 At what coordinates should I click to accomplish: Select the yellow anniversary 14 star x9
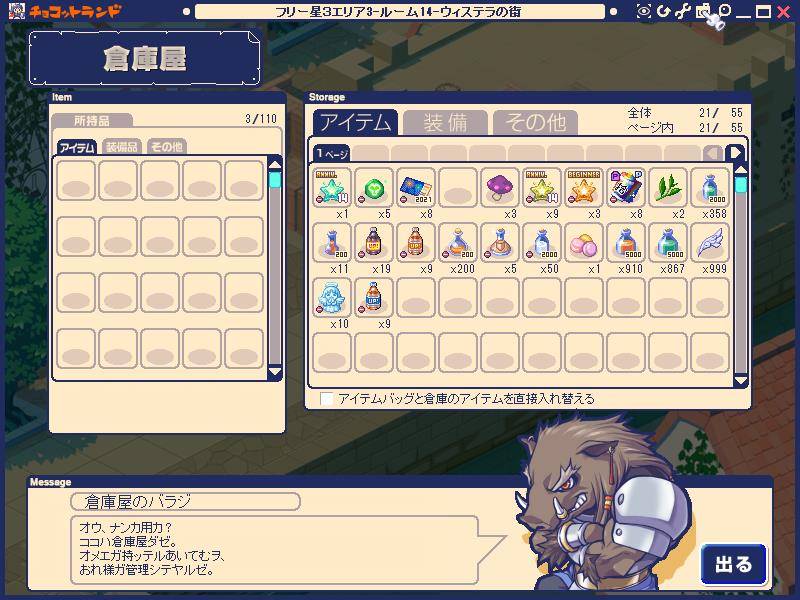(542, 187)
